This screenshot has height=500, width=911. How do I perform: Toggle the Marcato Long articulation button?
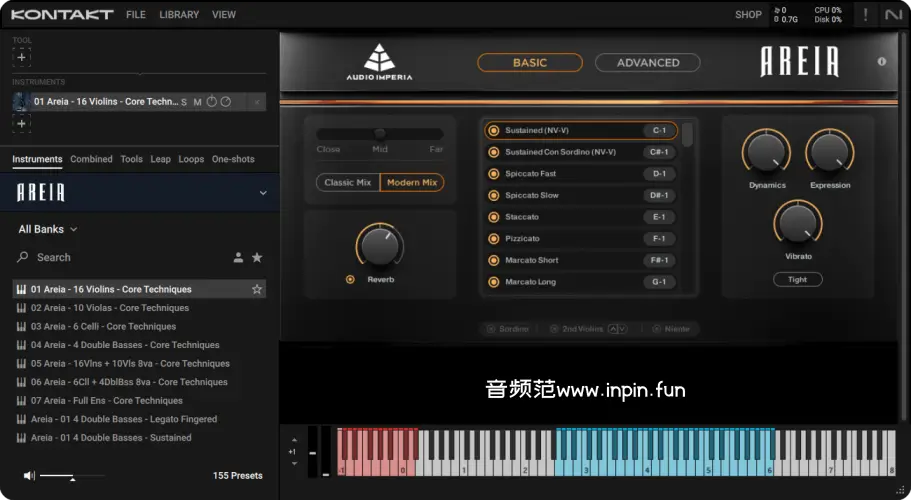coord(493,282)
